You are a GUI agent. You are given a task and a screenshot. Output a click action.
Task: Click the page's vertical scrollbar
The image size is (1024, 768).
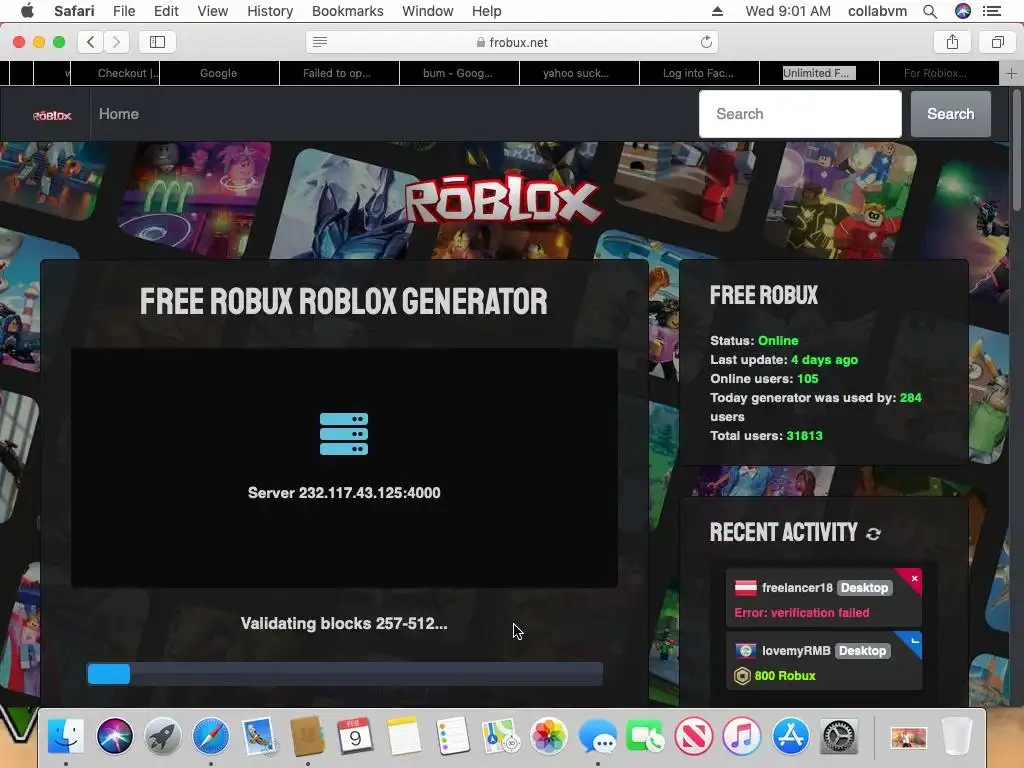click(x=1017, y=151)
